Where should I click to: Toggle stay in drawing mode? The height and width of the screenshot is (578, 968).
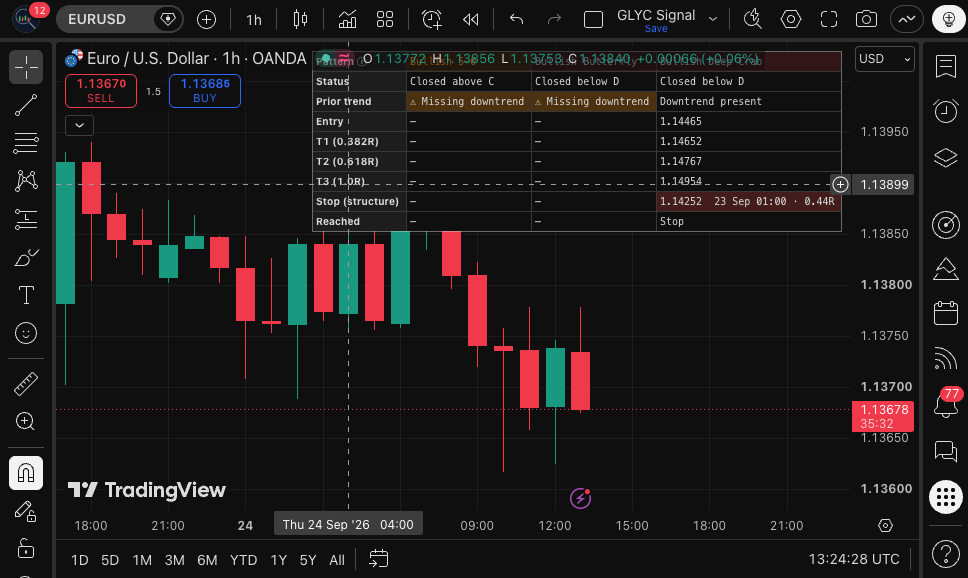click(26, 511)
